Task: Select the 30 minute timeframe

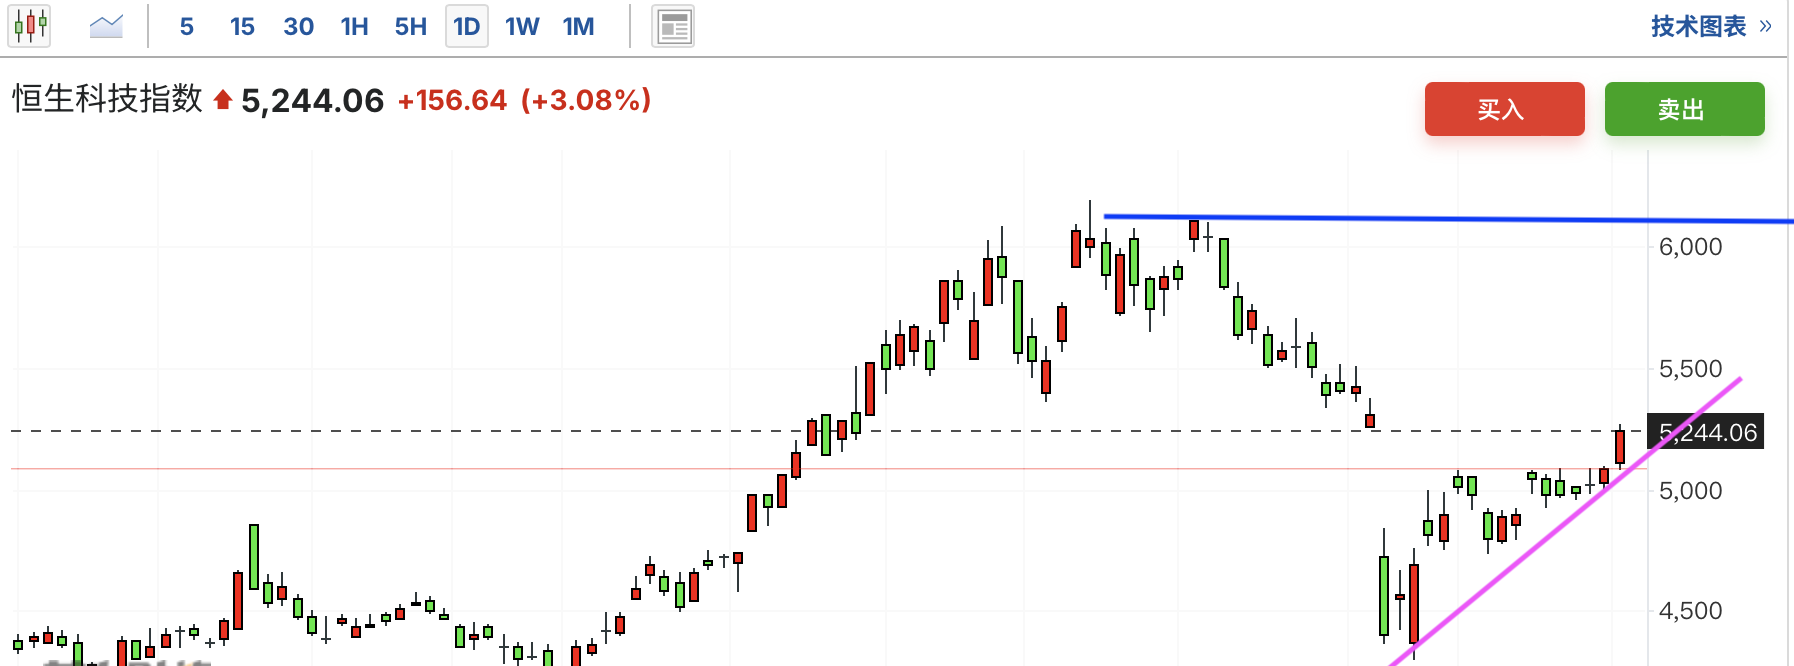Action: point(298,26)
